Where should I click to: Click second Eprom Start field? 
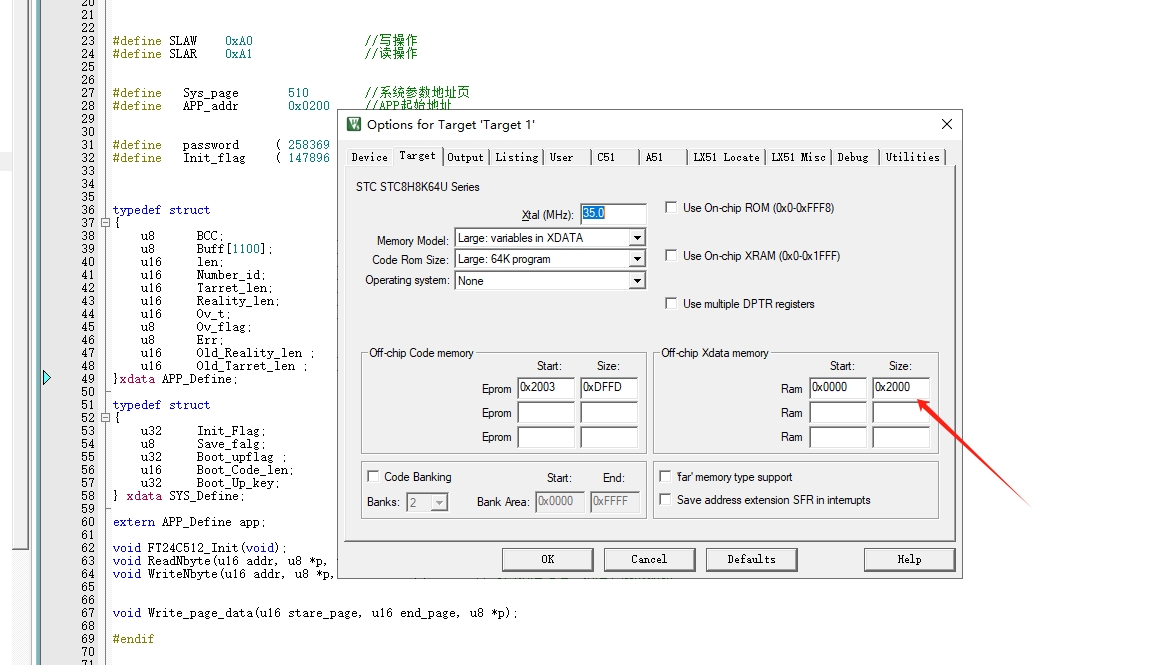click(546, 413)
